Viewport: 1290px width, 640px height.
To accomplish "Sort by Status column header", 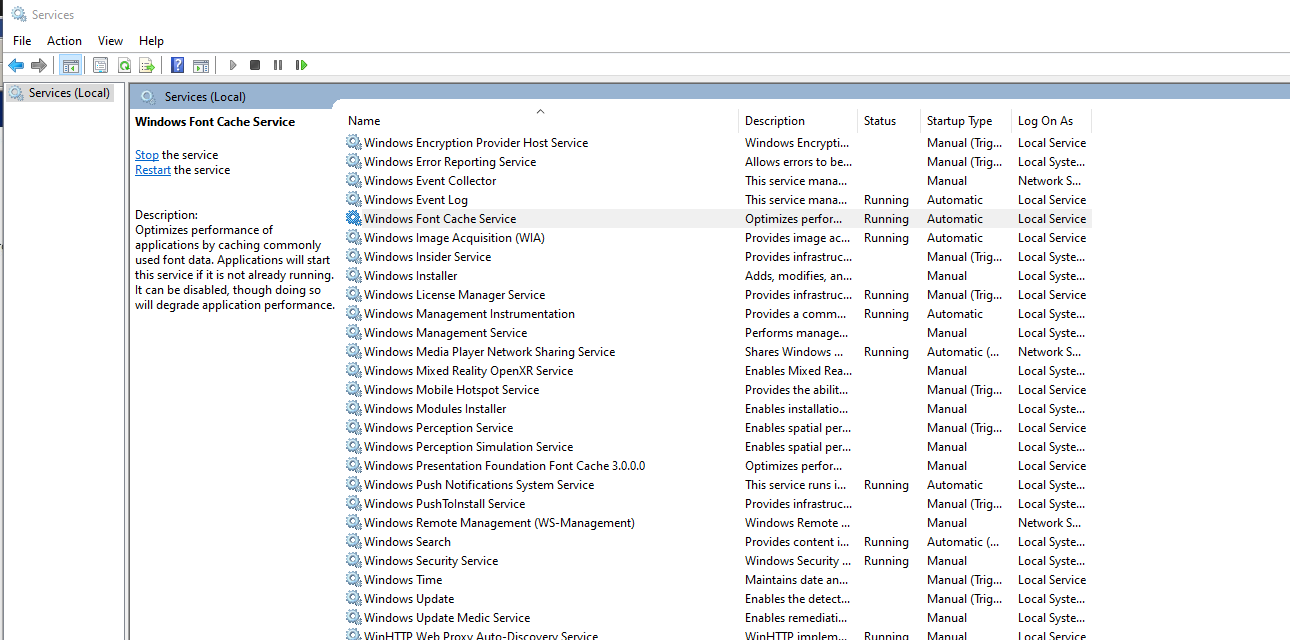I will coord(889,121).
